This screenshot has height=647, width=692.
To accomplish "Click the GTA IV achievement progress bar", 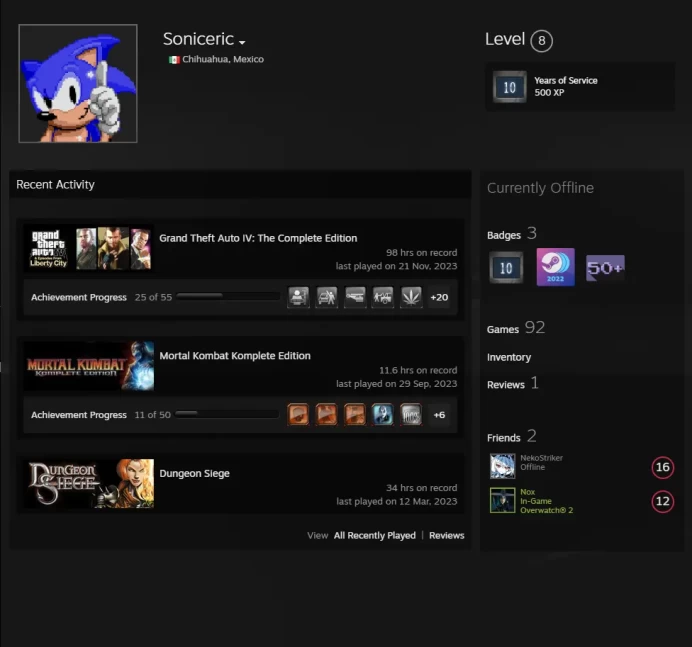I will [228, 297].
